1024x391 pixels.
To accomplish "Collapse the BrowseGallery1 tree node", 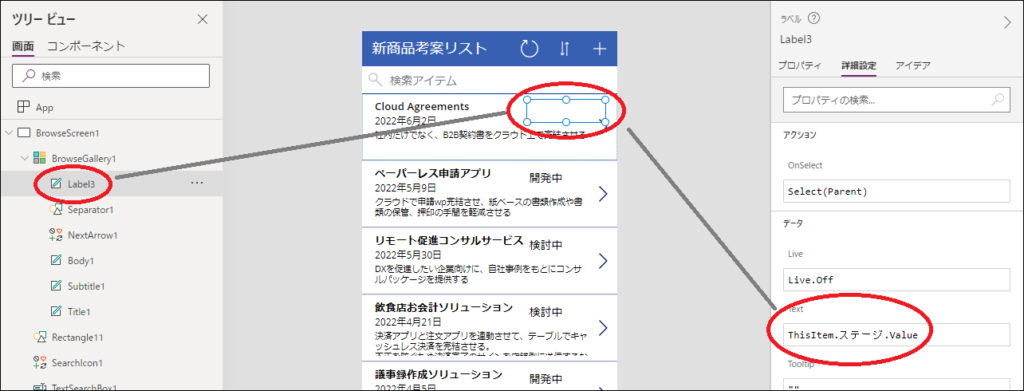I will (x=25, y=158).
